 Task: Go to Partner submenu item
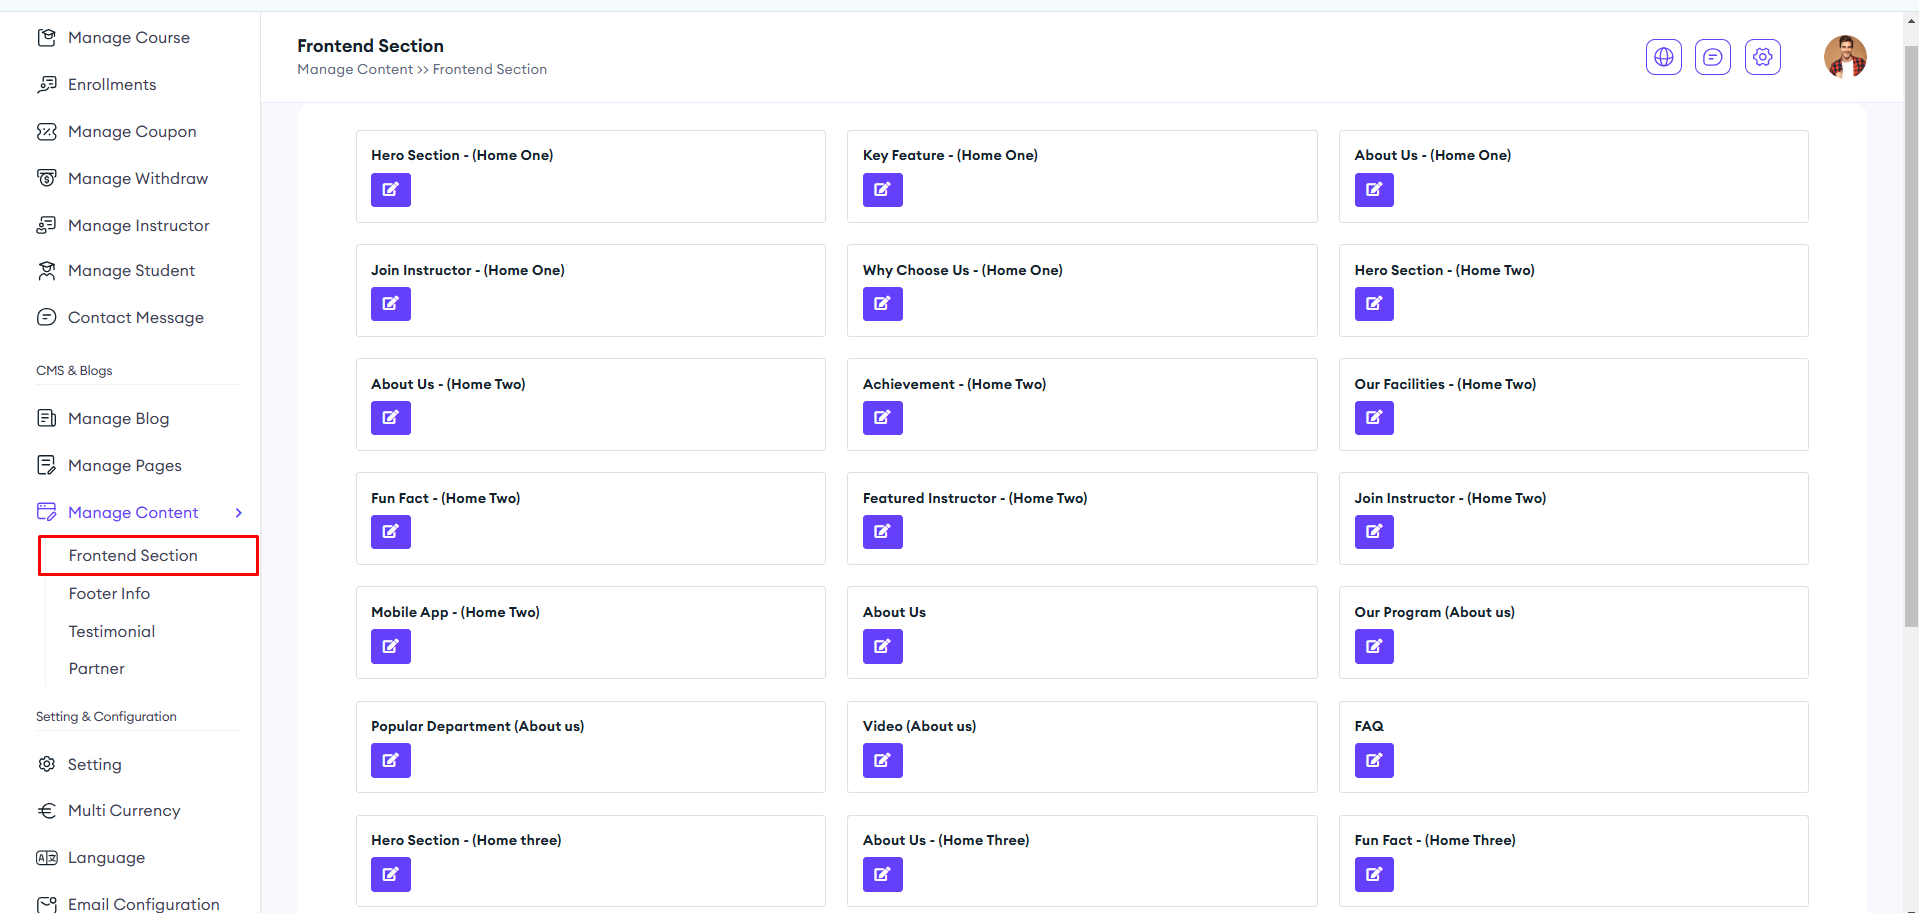click(x=97, y=669)
